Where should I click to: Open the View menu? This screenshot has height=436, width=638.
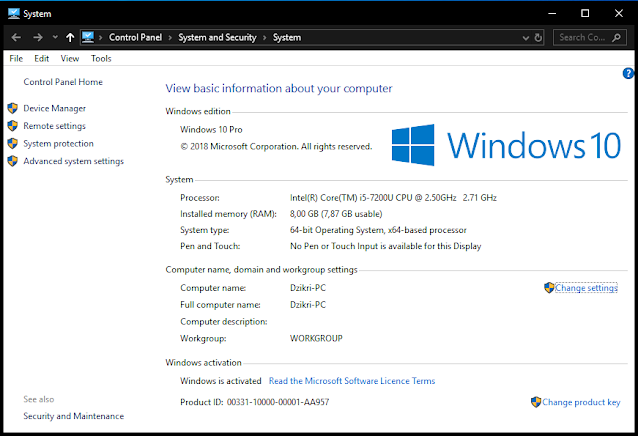pos(70,59)
